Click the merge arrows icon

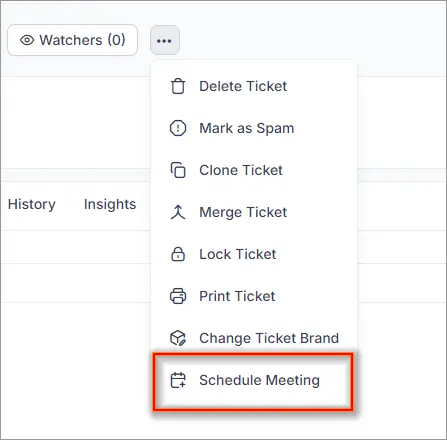178,212
